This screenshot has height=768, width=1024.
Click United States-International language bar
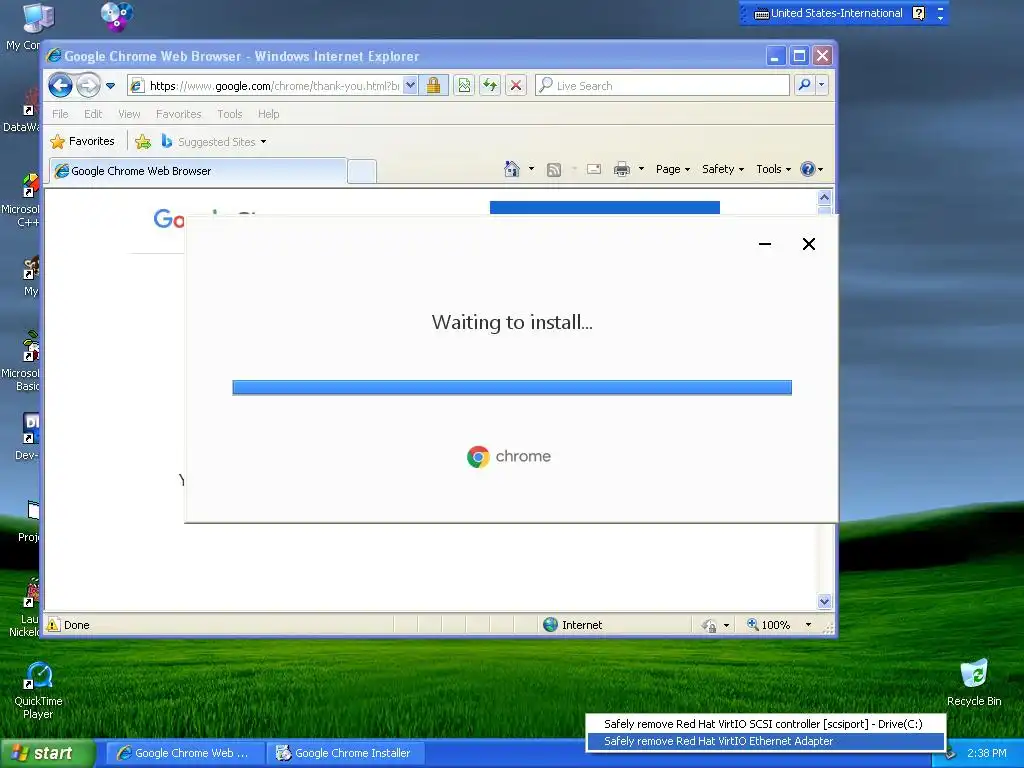click(x=828, y=13)
